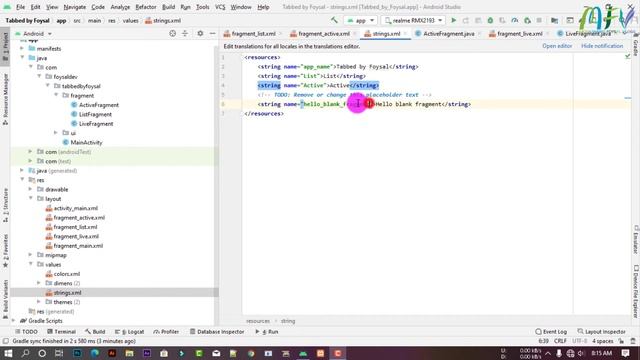The image size is (640, 360).
Task: Open the app run configuration dropdown
Action: pyautogui.click(x=360, y=20)
